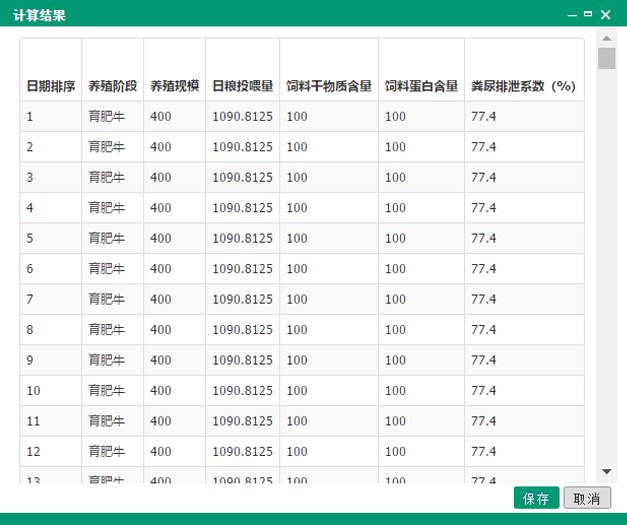
Task: Select the row 1 date order cell
Action: (51, 117)
